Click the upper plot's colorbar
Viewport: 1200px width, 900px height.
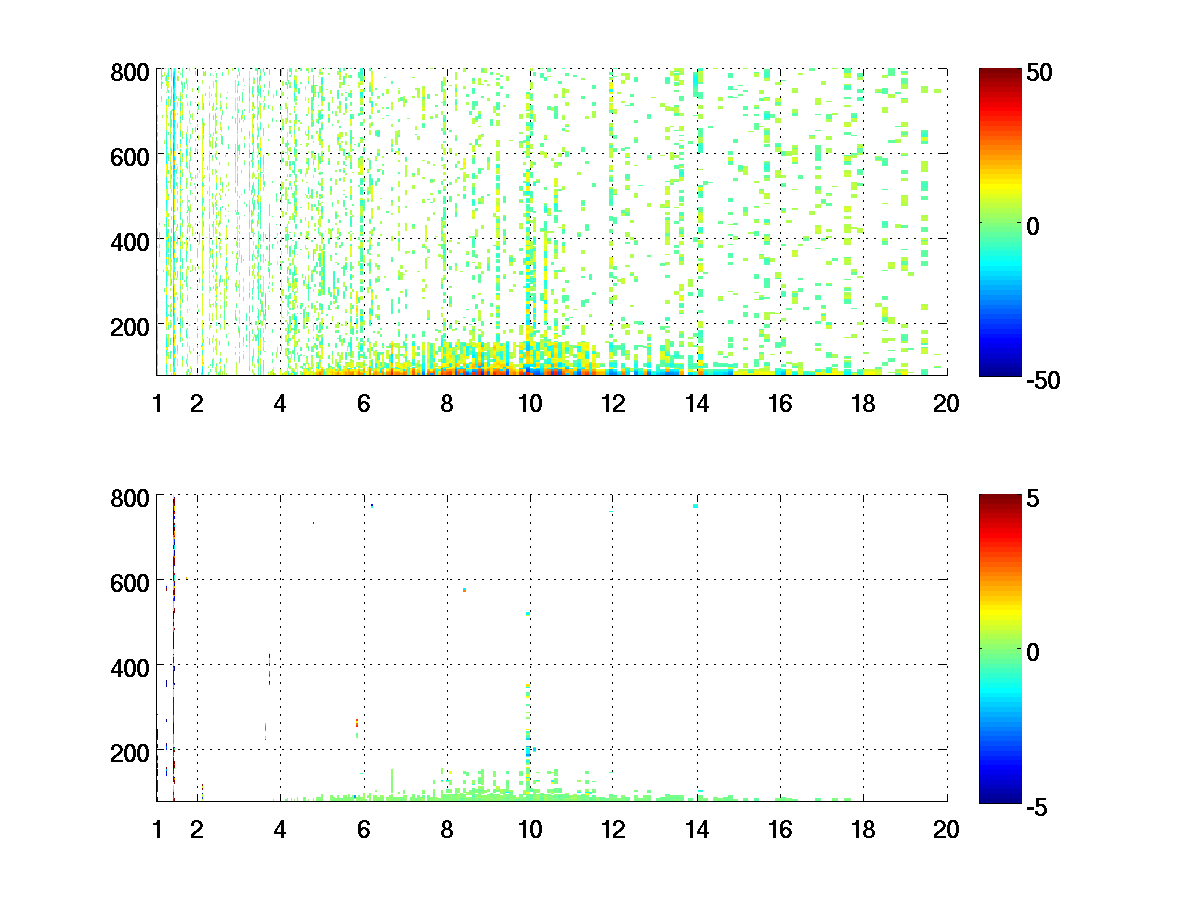pyautogui.click(x=1000, y=222)
